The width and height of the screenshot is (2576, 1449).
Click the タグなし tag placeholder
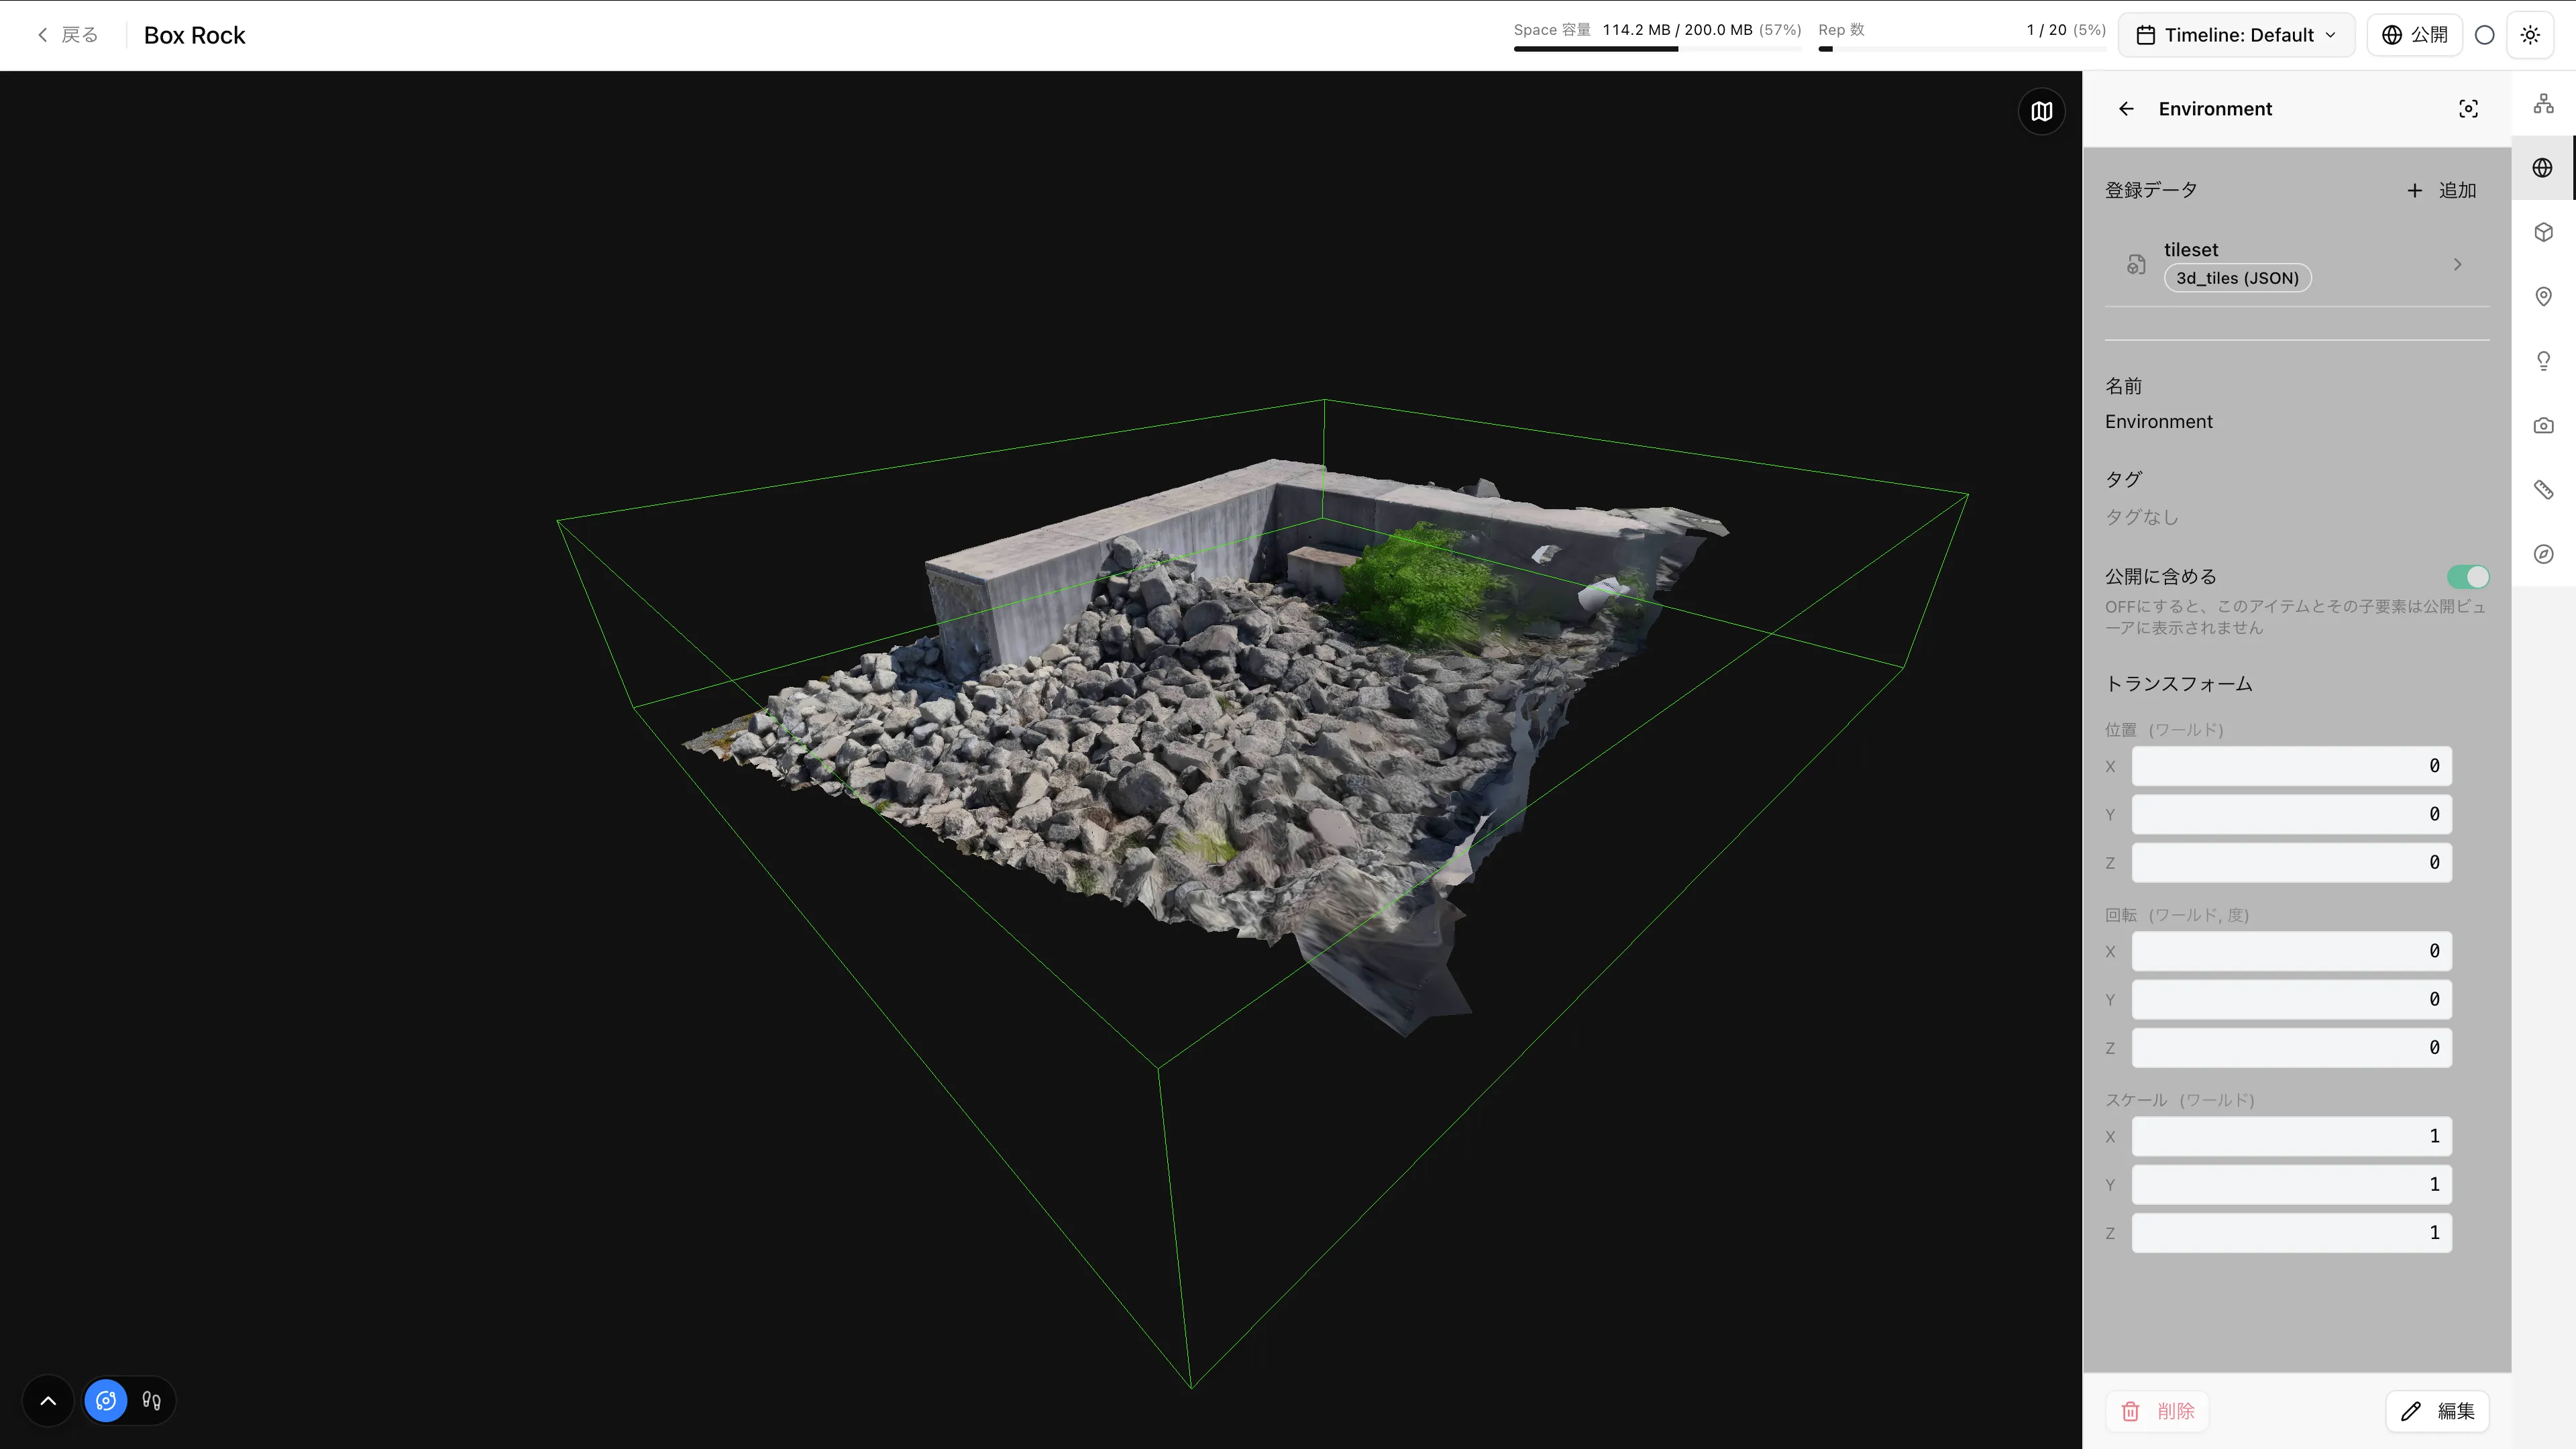[x=2141, y=517]
